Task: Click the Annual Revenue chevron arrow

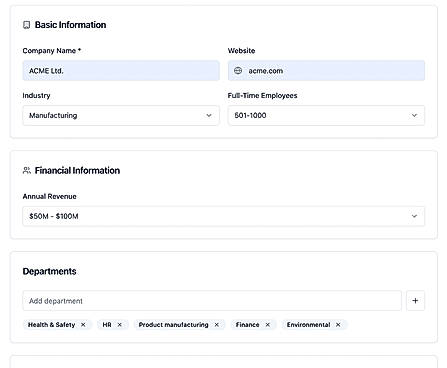Action: pyautogui.click(x=414, y=216)
